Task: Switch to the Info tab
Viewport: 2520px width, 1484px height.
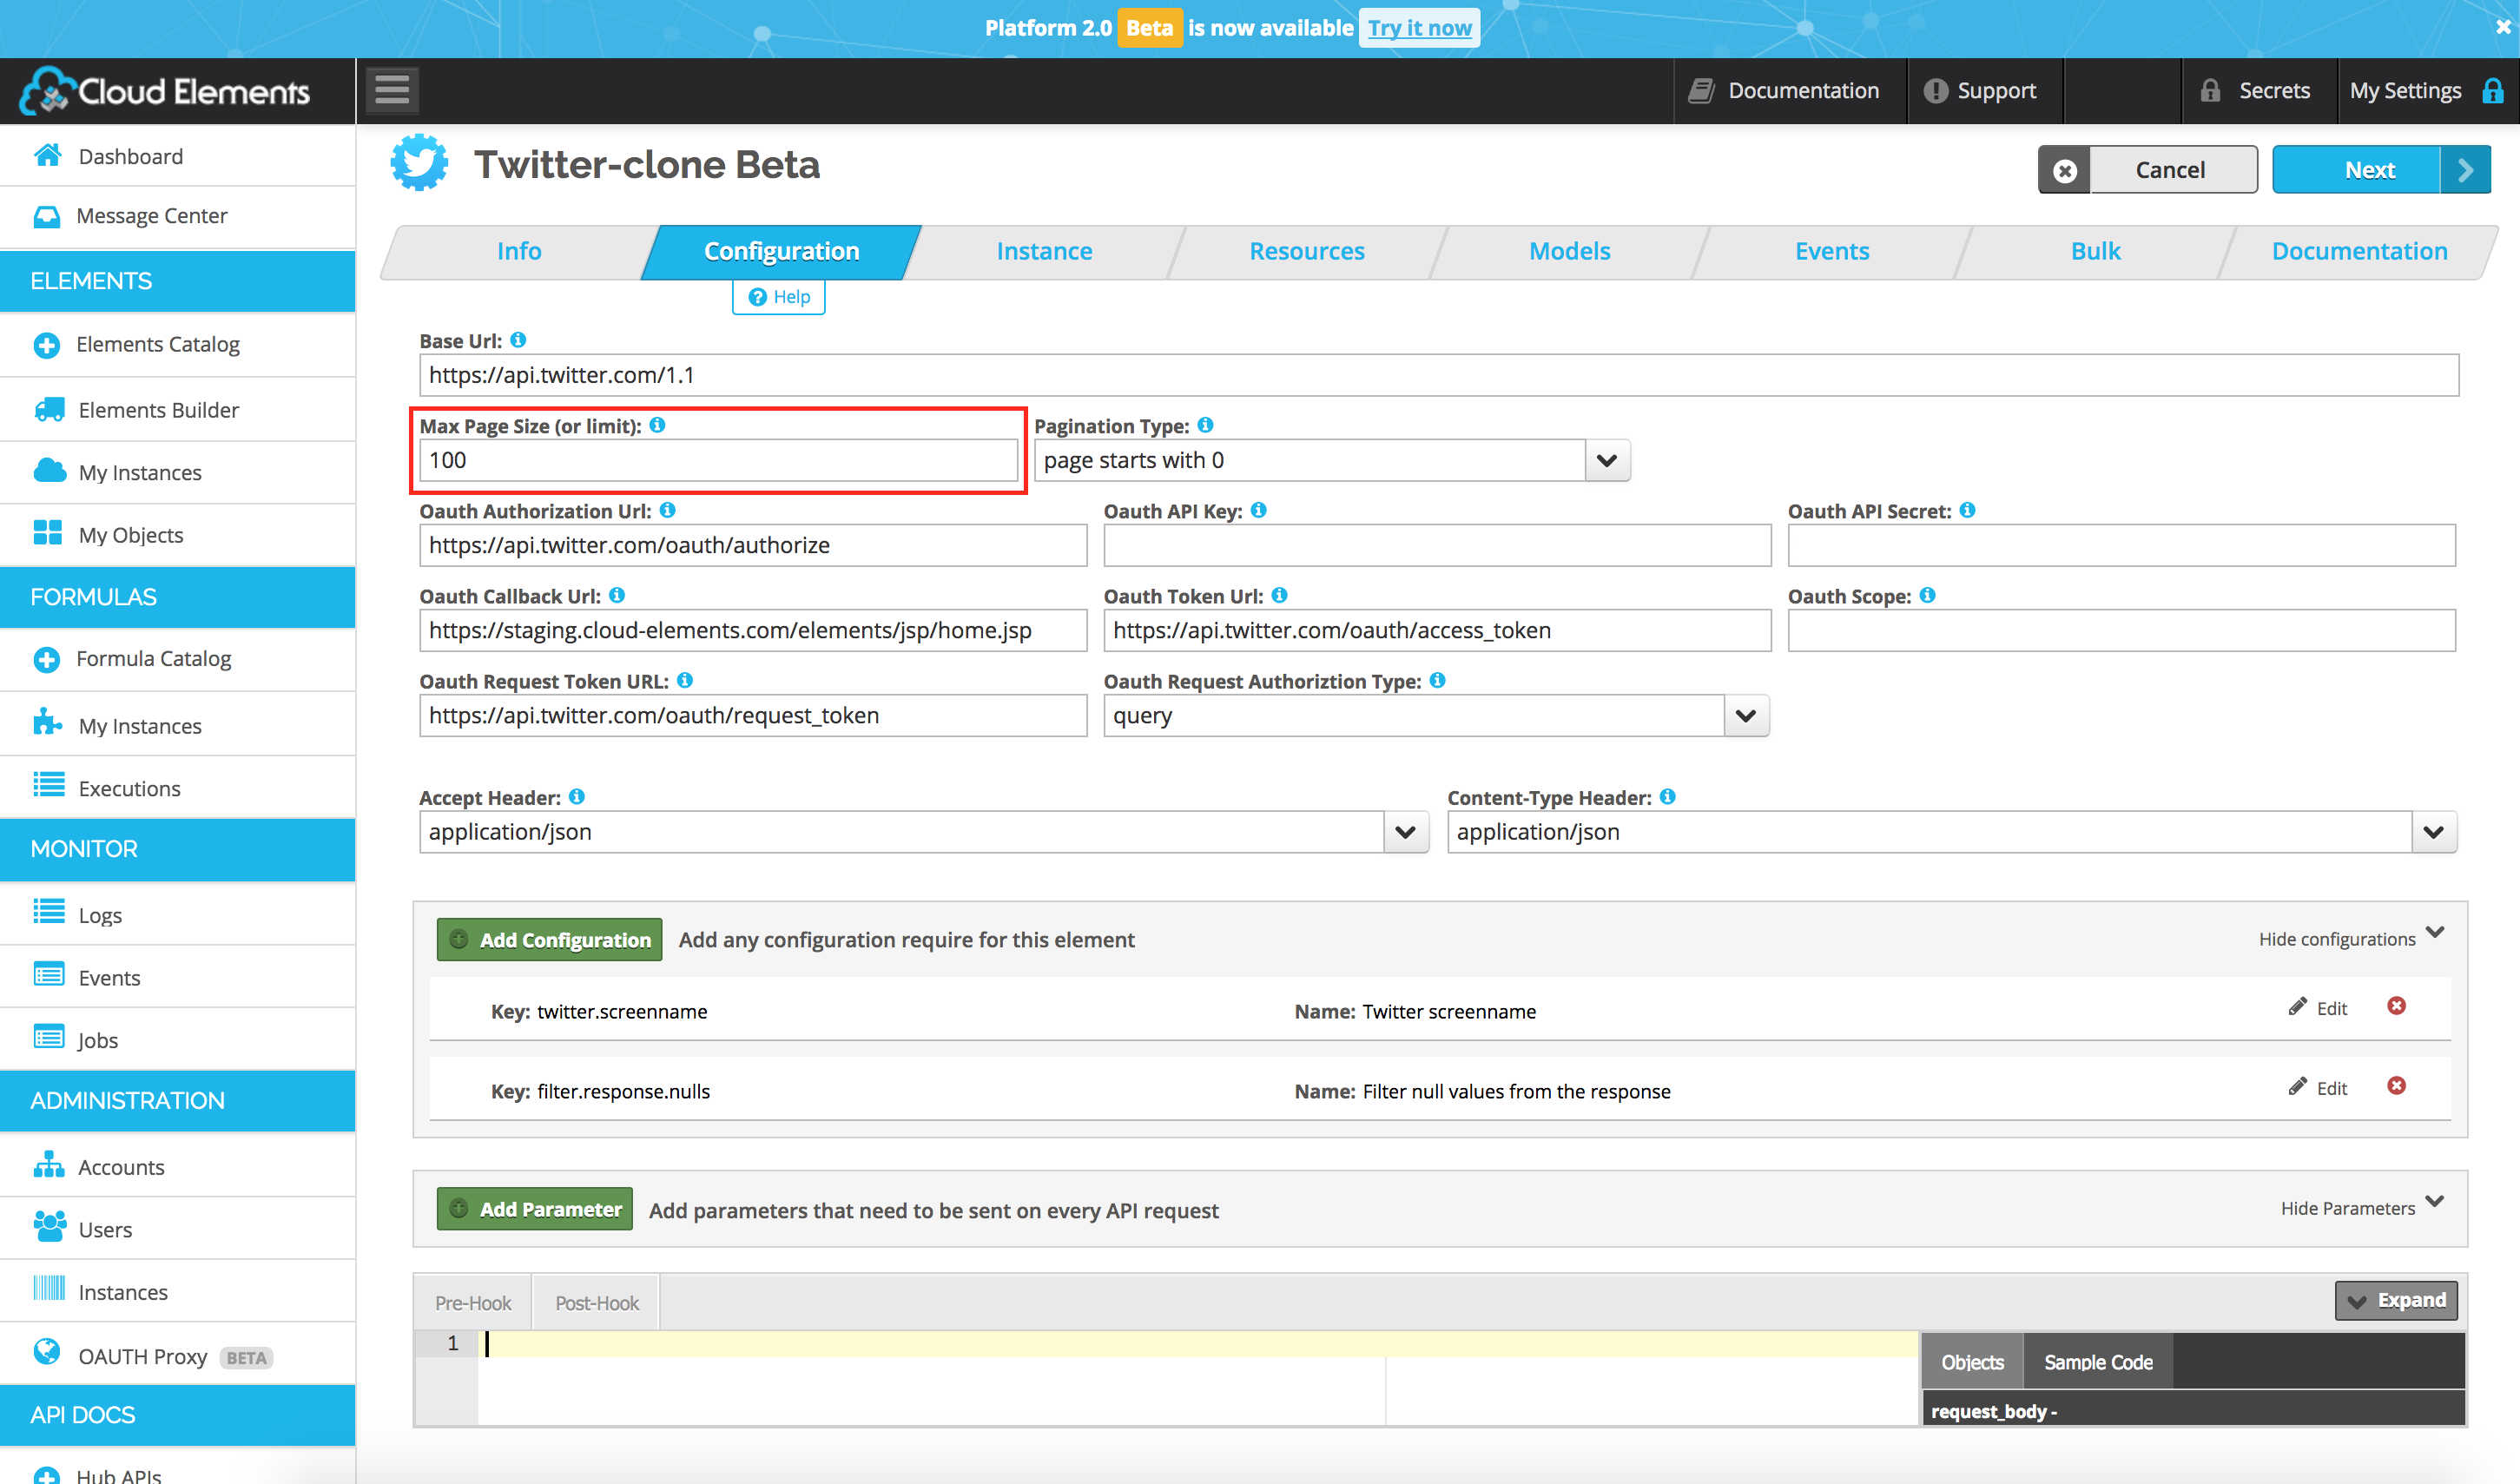Action: click(519, 251)
